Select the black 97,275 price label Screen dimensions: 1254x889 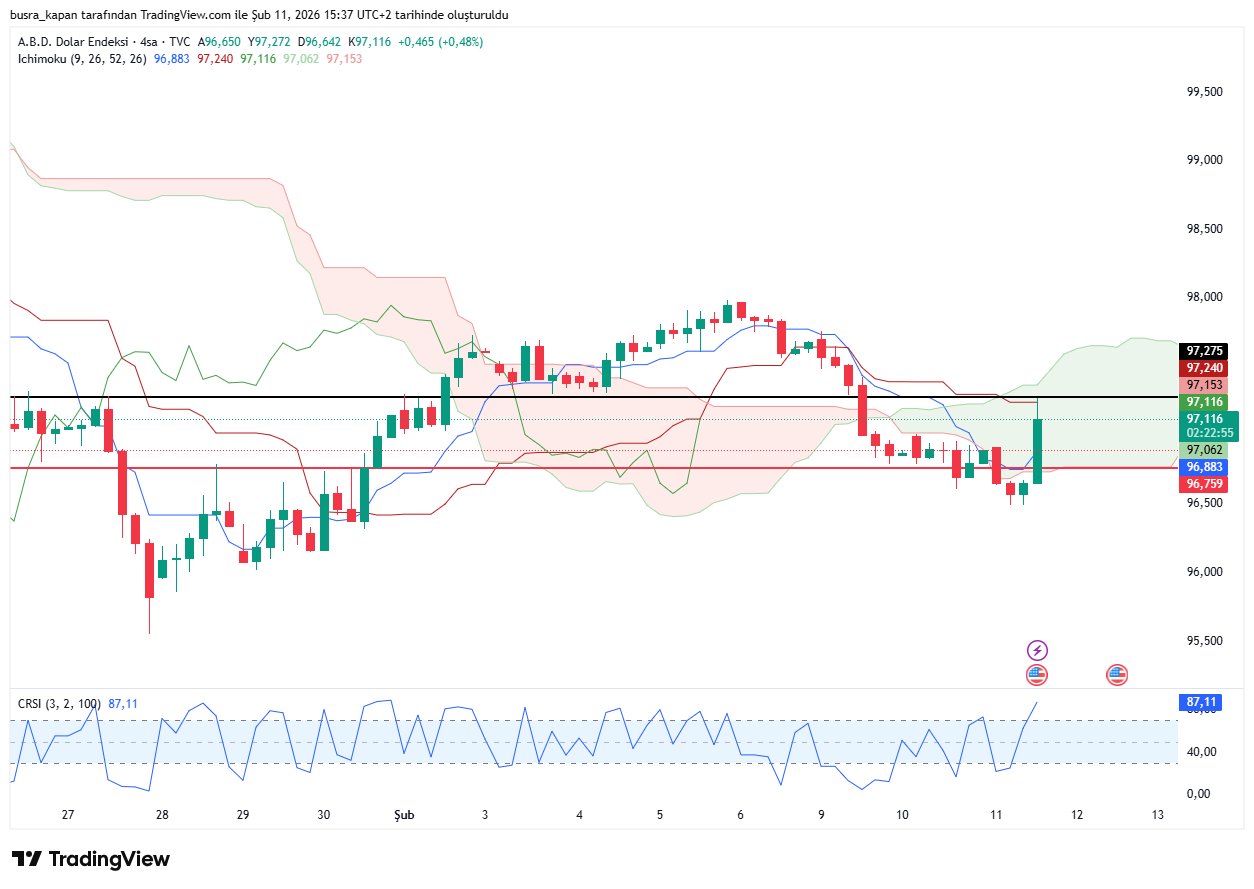(x=1204, y=351)
